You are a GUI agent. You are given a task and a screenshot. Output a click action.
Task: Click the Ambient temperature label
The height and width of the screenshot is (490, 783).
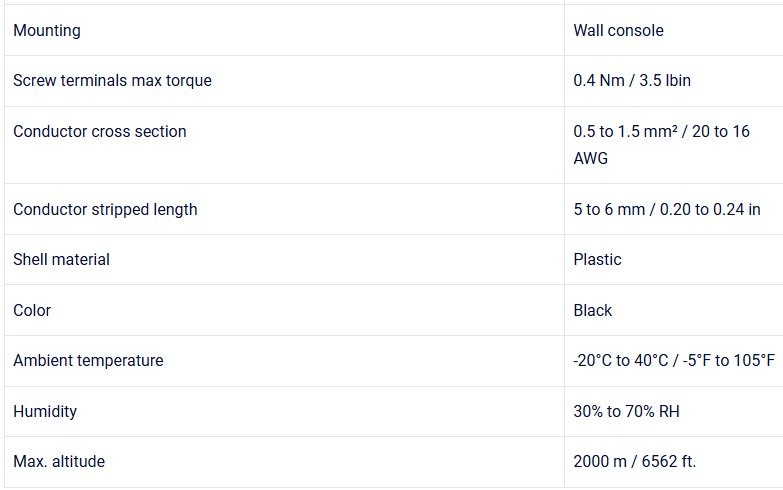(88, 360)
